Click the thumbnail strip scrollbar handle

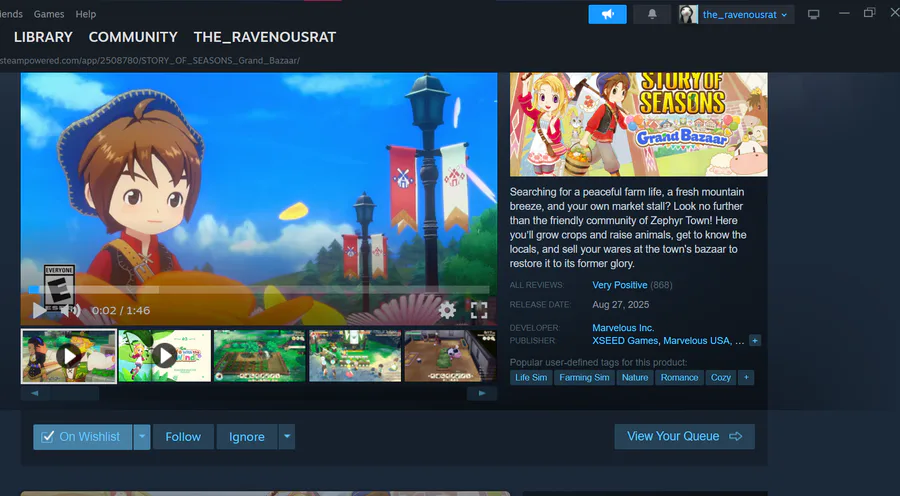coord(74,393)
